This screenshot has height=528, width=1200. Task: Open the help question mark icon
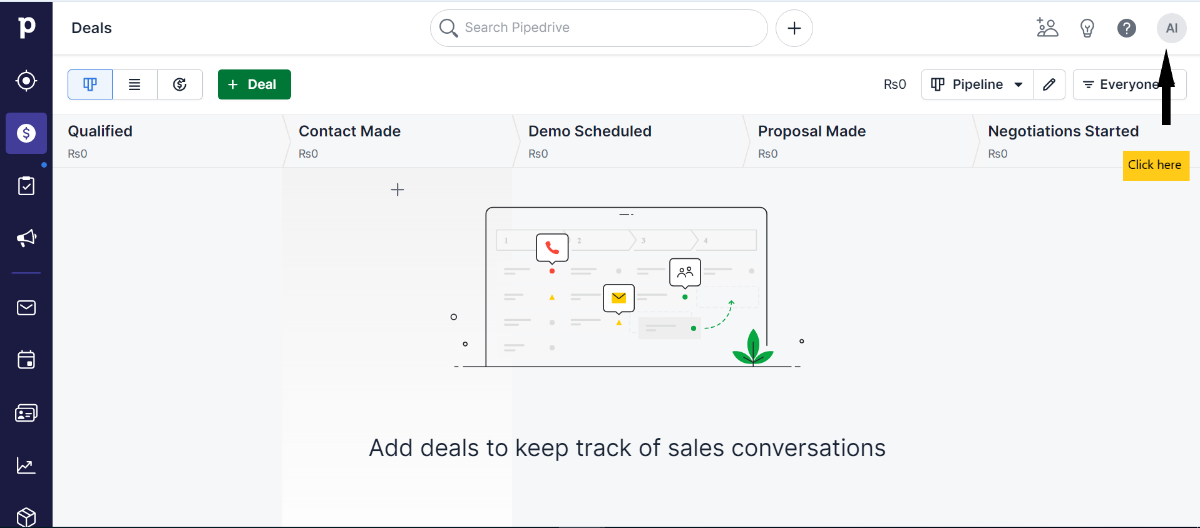tap(1127, 28)
